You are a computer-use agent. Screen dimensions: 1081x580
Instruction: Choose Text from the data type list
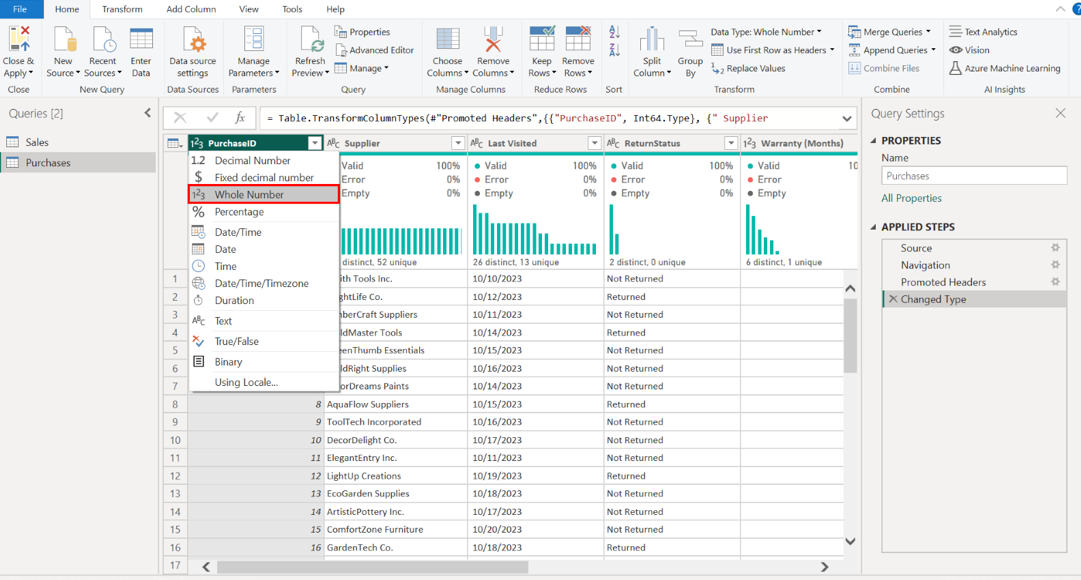click(223, 321)
